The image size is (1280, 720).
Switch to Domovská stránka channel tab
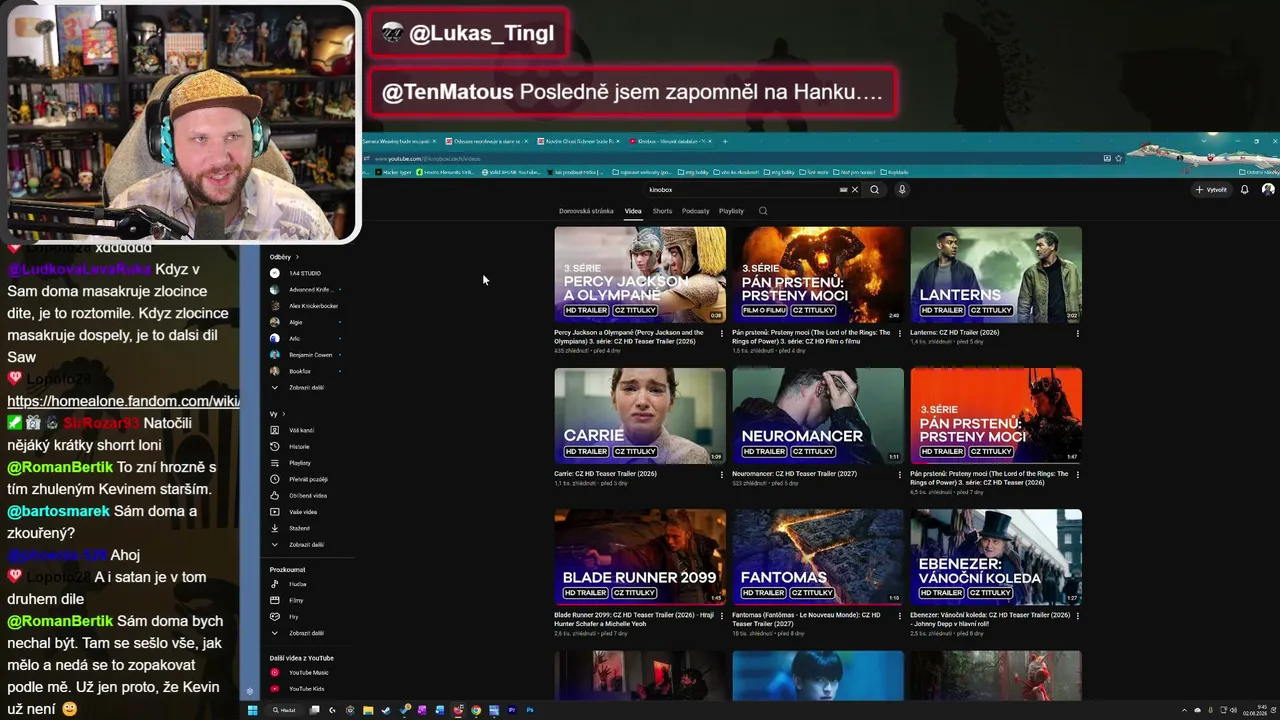pyautogui.click(x=586, y=211)
